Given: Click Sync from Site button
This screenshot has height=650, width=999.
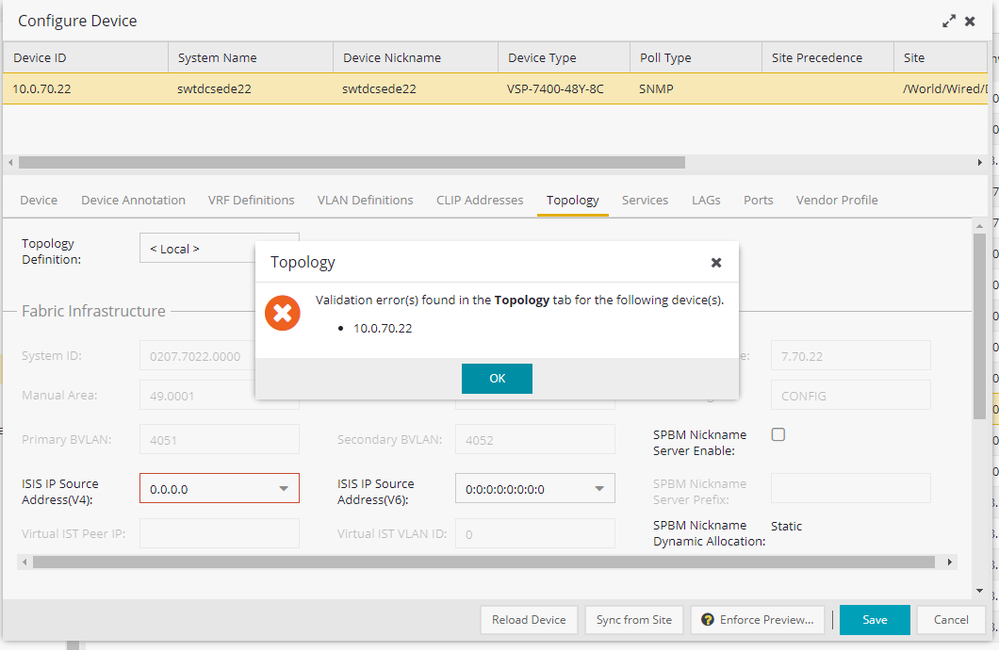Looking at the screenshot, I should click(x=634, y=620).
